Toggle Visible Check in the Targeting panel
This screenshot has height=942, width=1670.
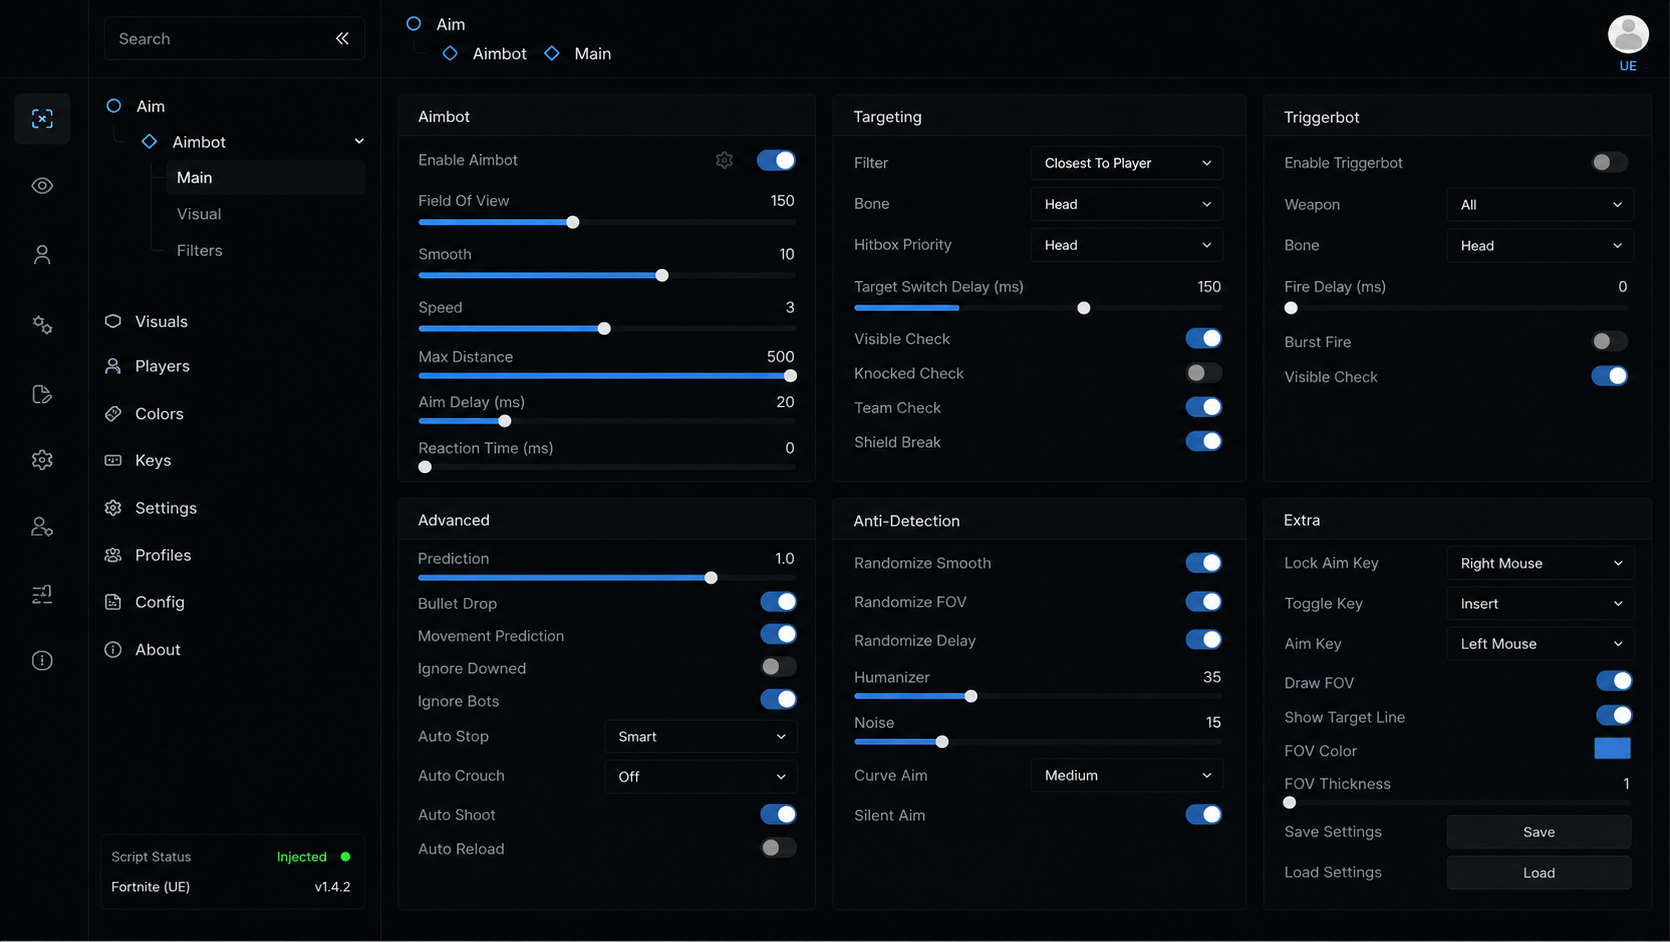[x=1204, y=338]
